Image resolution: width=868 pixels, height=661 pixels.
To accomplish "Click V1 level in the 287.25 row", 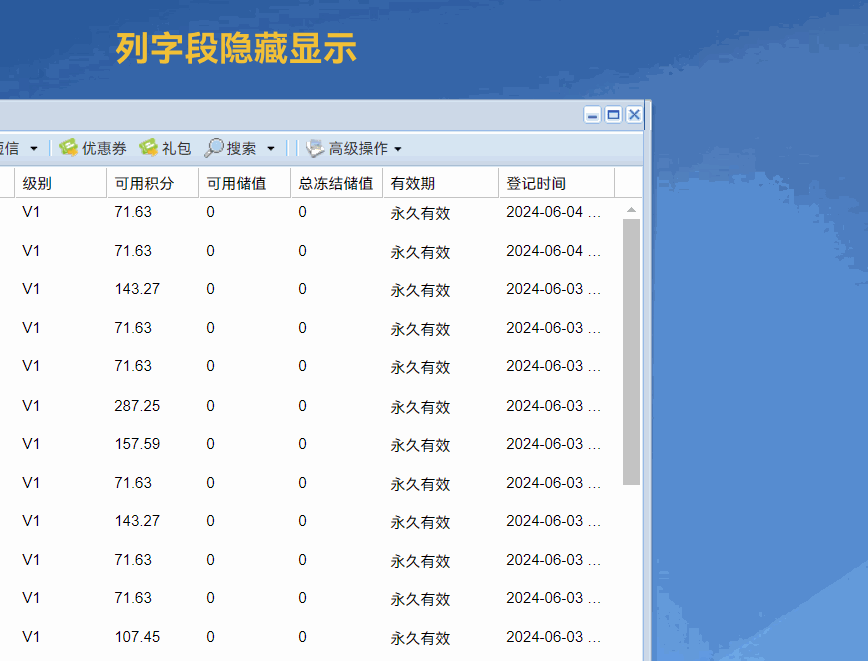I will (x=31, y=406).
